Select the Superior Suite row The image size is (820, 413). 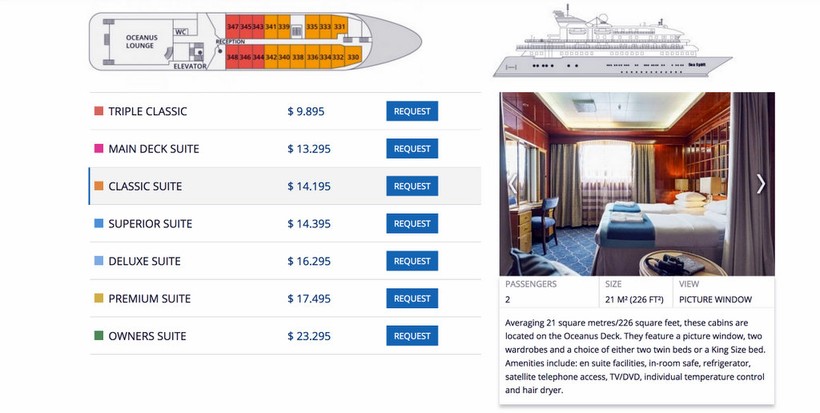(x=285, y=224)
